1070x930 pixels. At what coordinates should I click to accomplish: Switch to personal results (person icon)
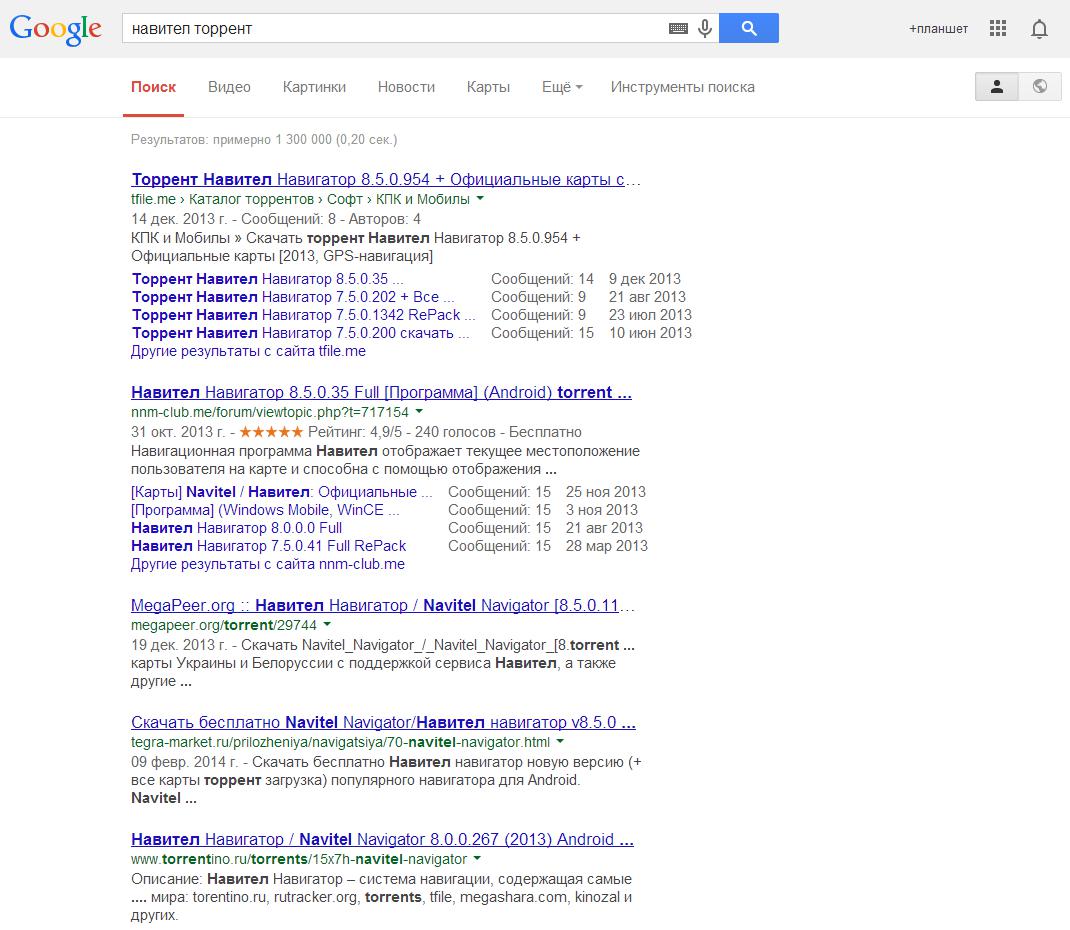[997, 87]
